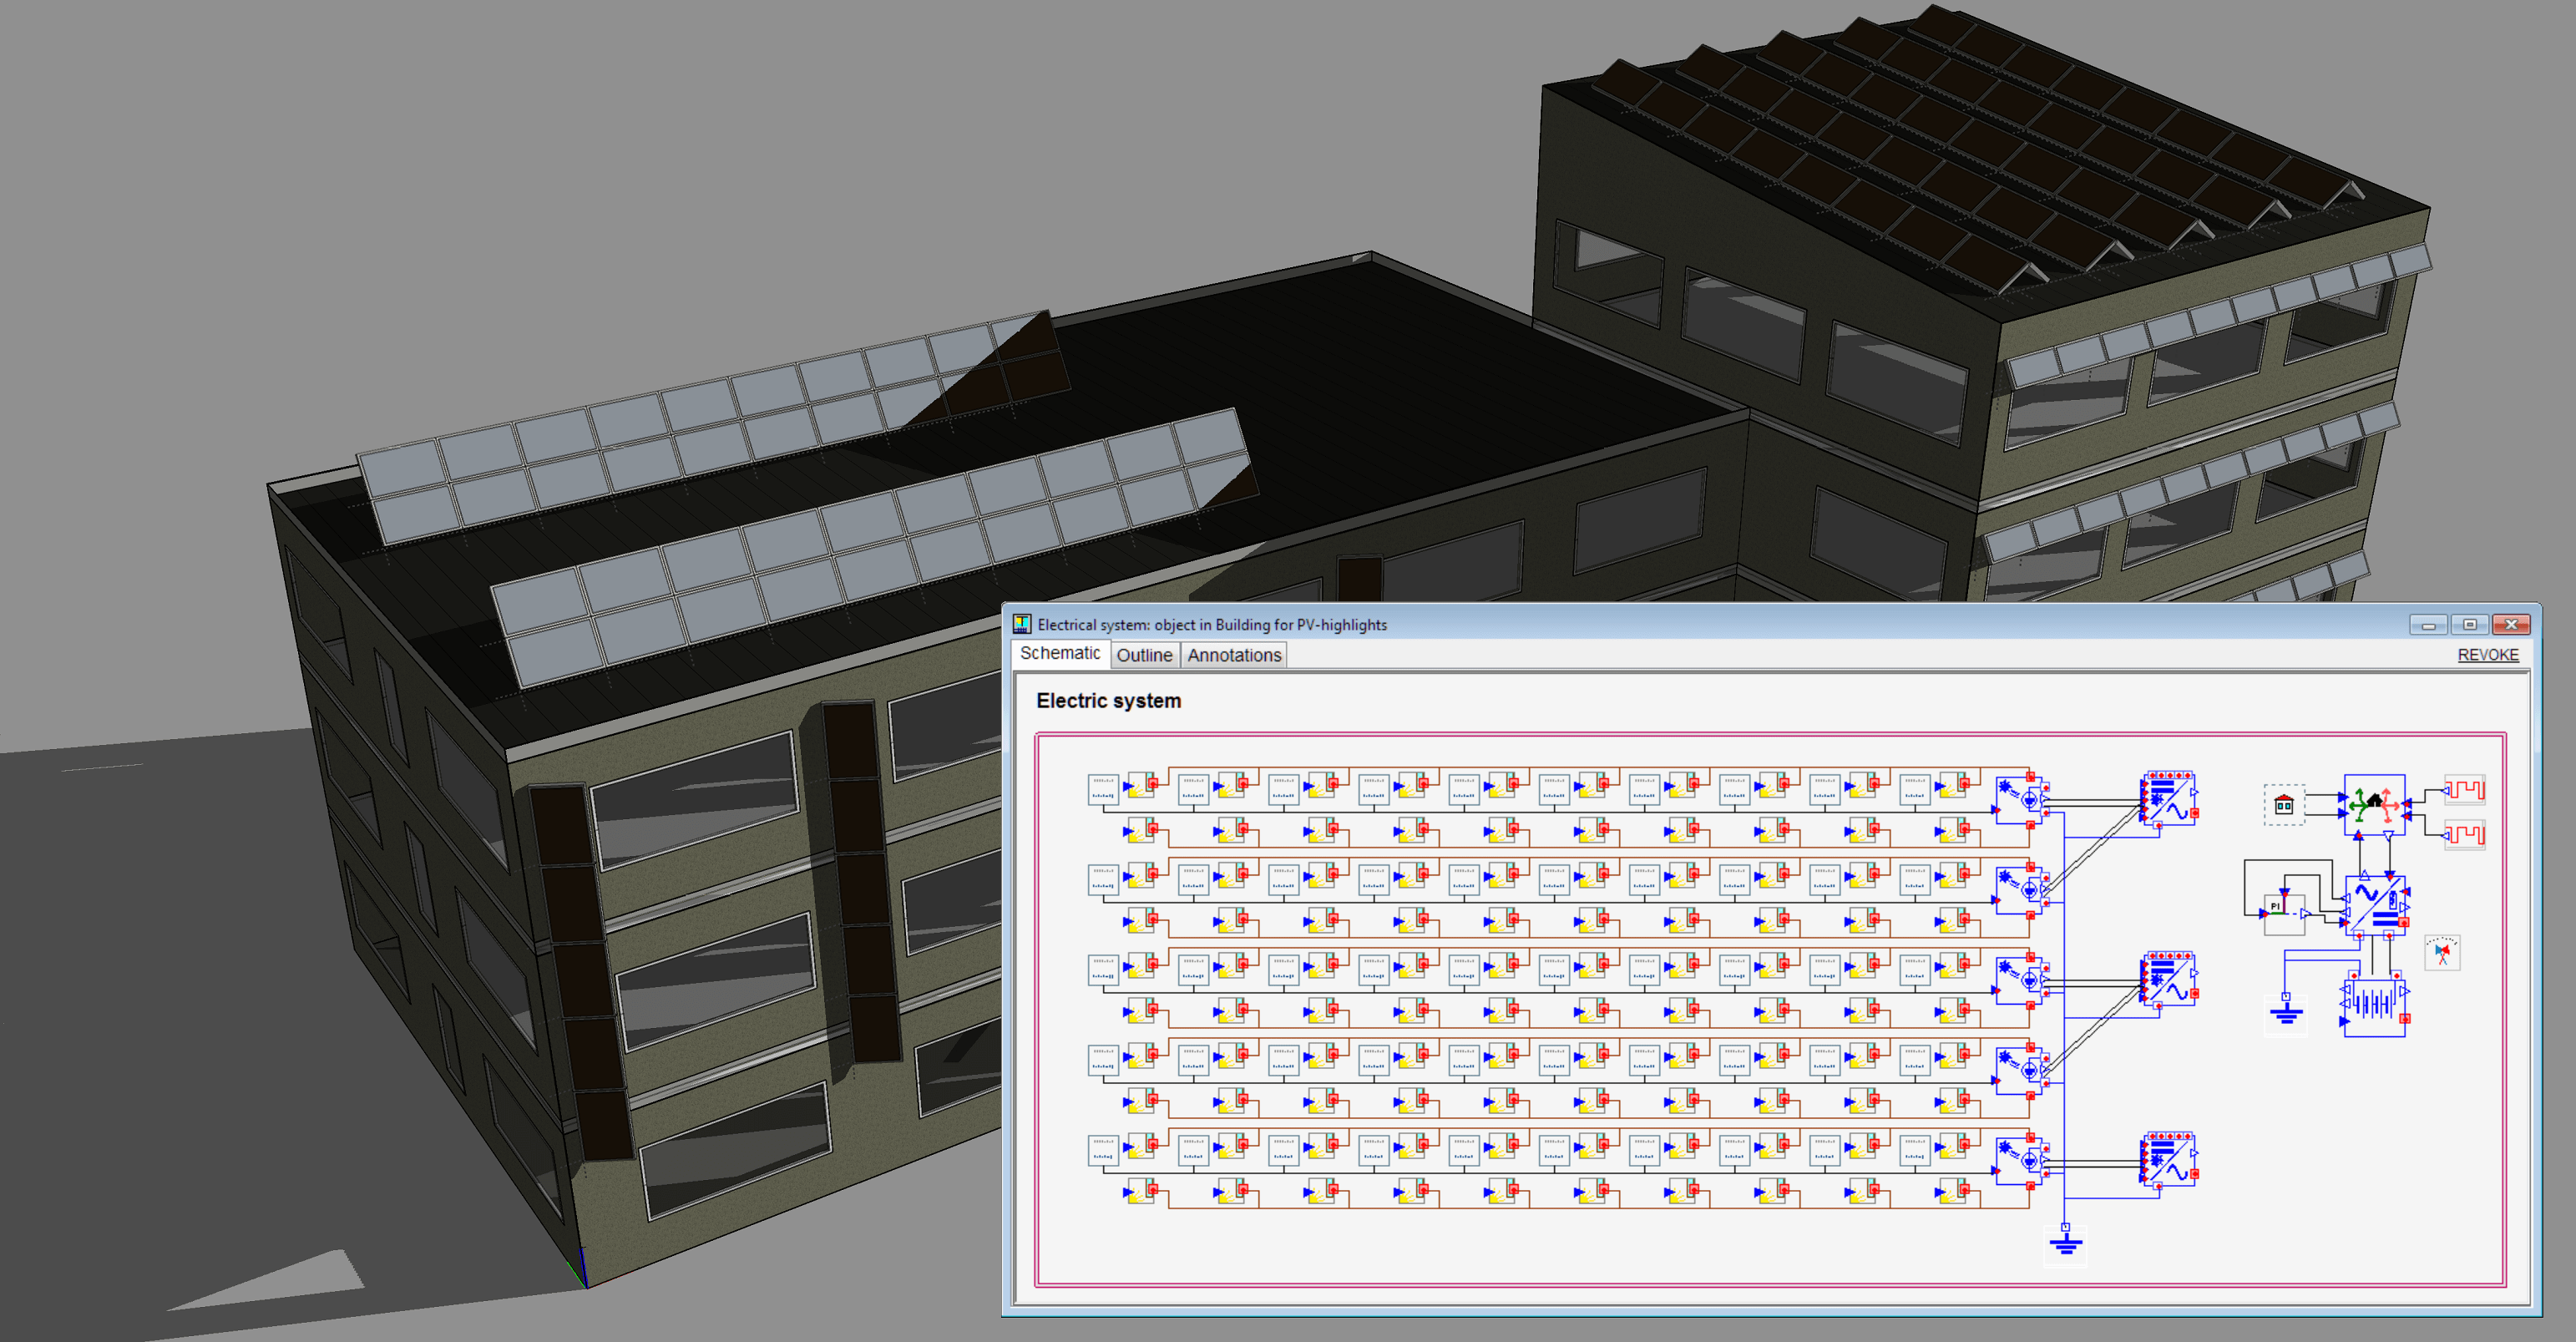Switch to the Outline tab

[1144, 655]
